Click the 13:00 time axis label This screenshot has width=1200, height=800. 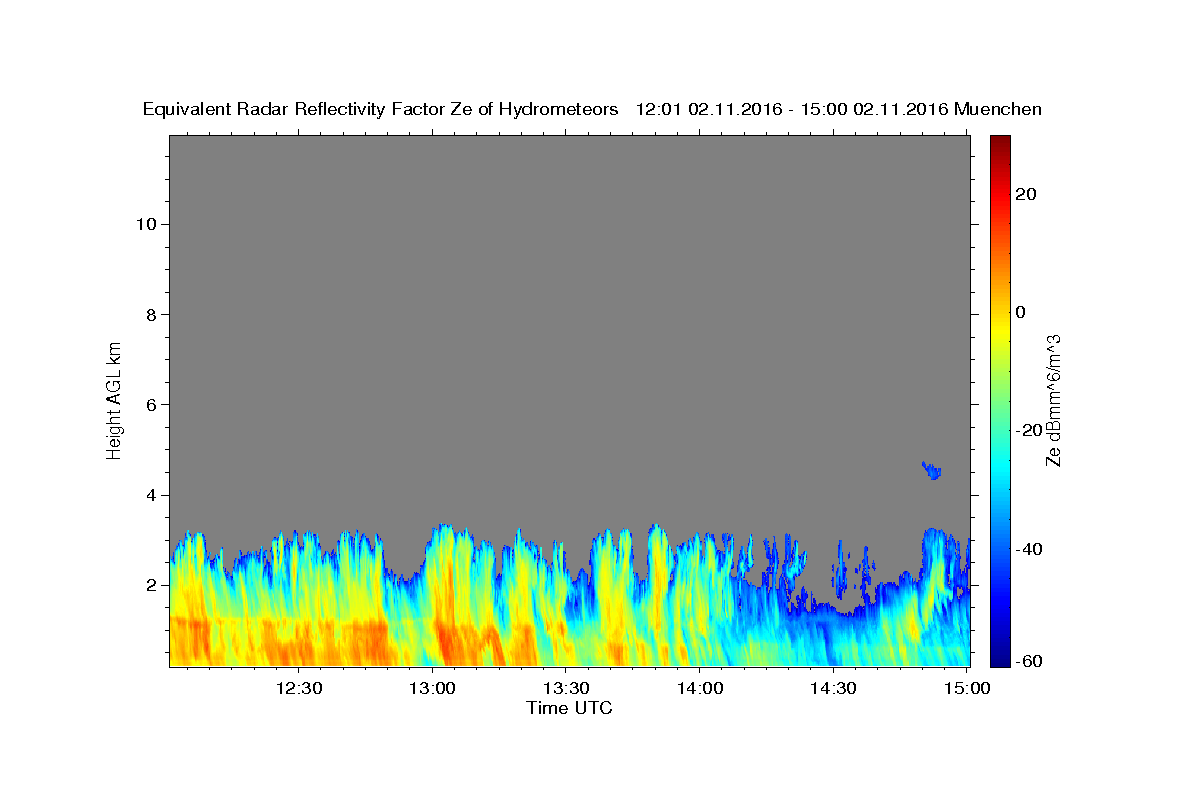(x=433, y=688)
